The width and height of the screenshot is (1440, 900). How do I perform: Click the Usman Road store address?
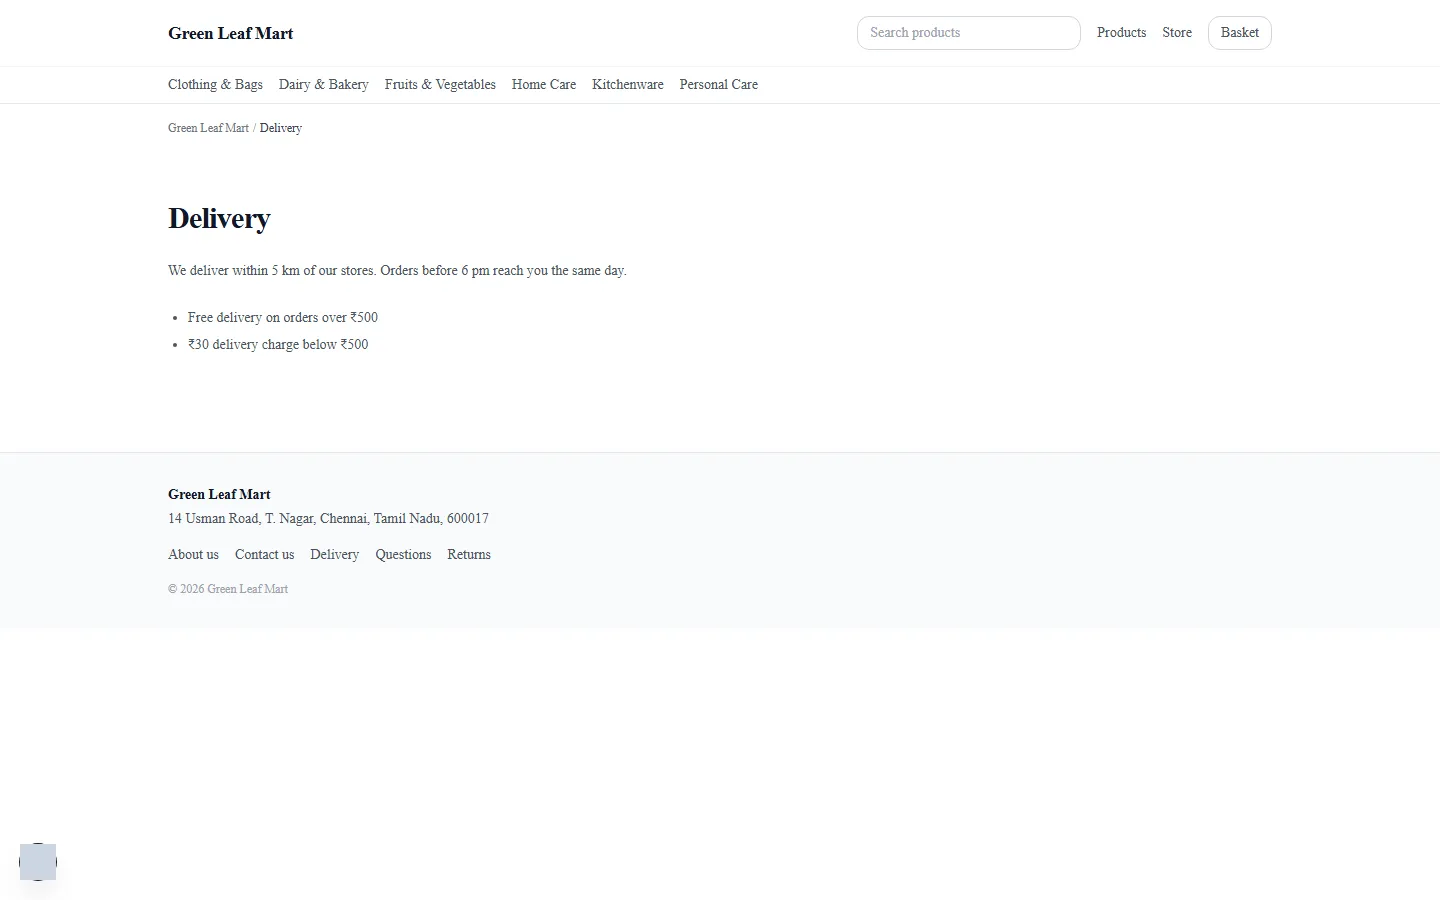(328, 519)
